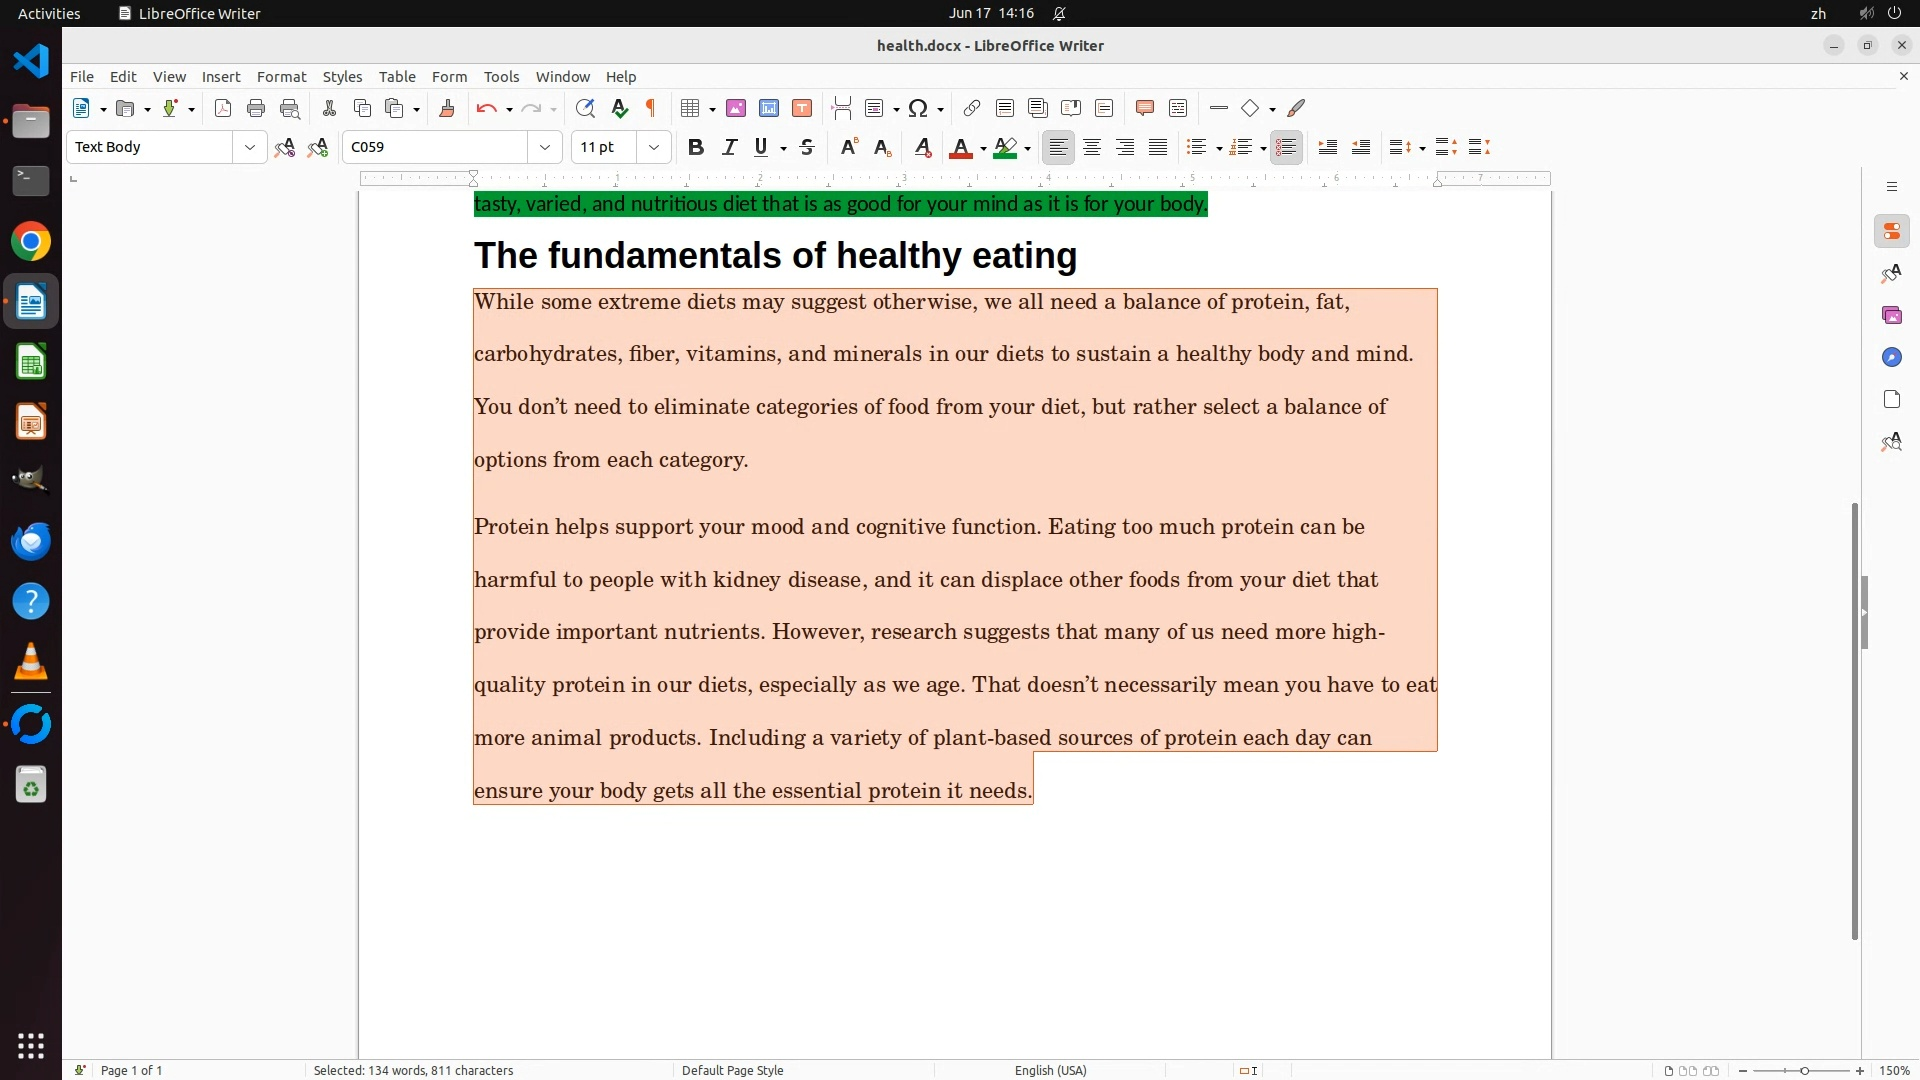
Task: Open Find & Replace from the toolbar
Action: pos(585,109)
